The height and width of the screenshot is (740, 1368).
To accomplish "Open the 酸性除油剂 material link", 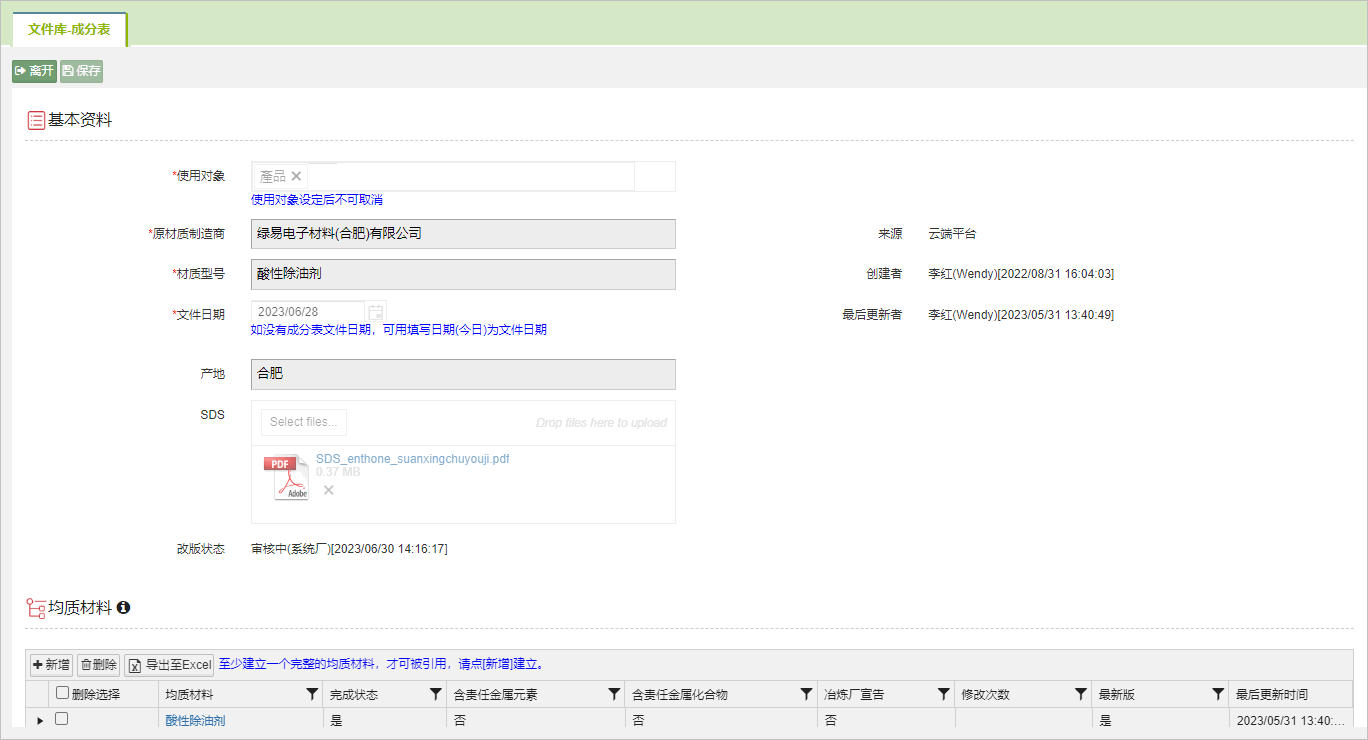I will pyautogui.click(x=195, y=720).
